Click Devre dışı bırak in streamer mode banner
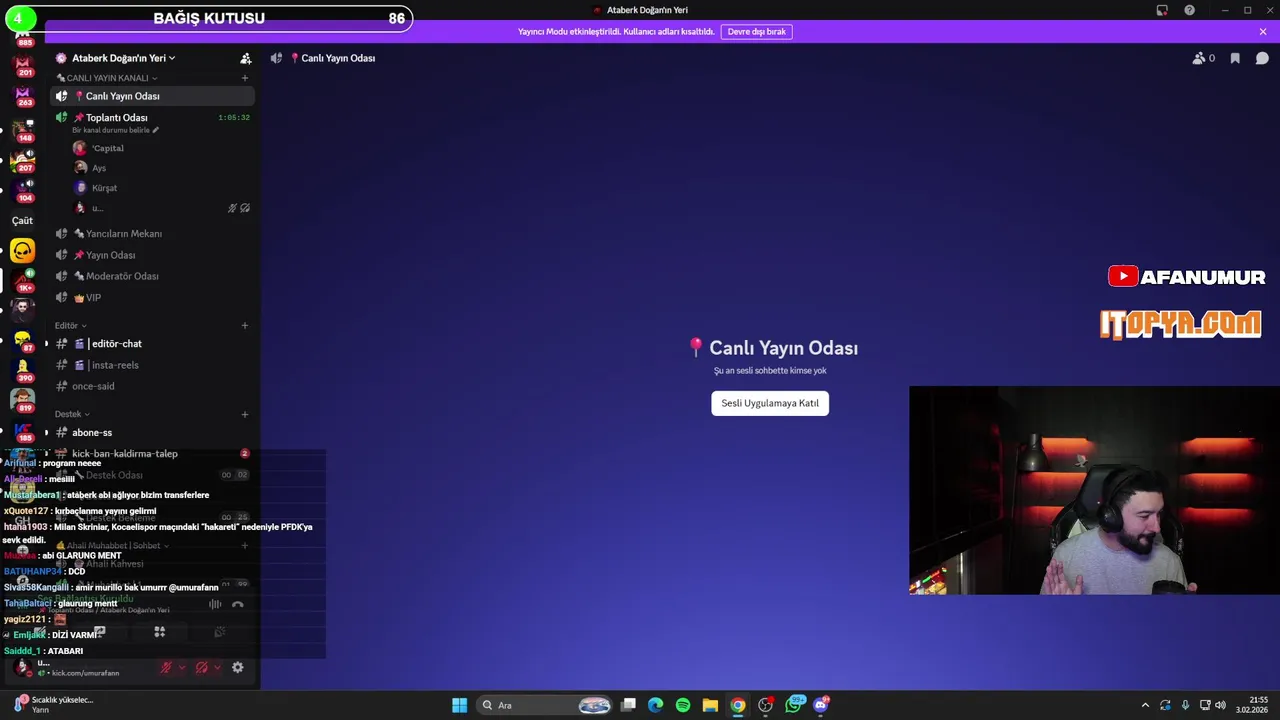The height and width of the screenshot is (720, 1280). point(757,32)
